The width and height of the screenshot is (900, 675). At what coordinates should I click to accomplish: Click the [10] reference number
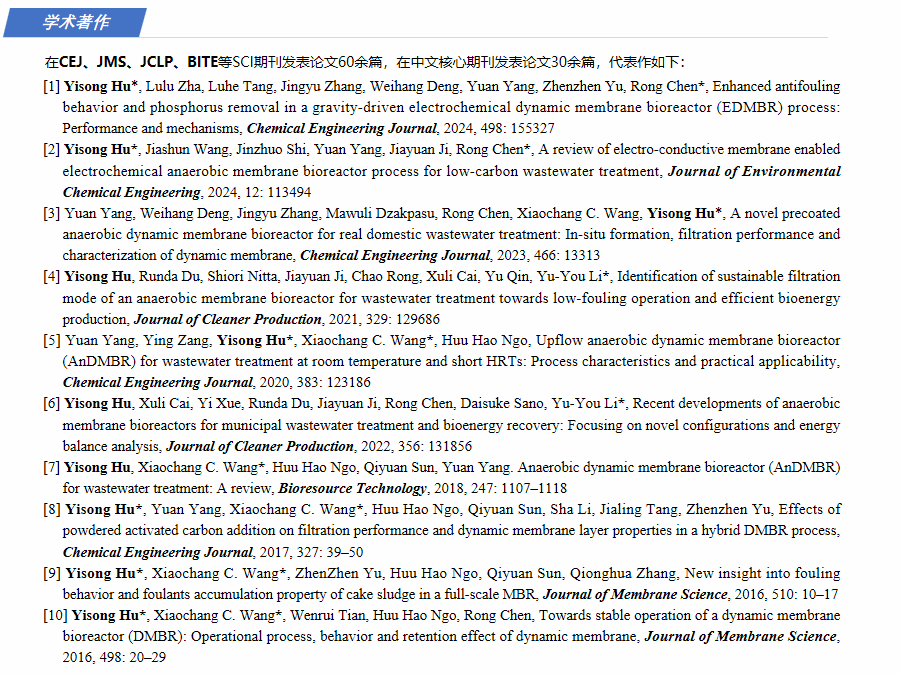click(x=55, y=615)
